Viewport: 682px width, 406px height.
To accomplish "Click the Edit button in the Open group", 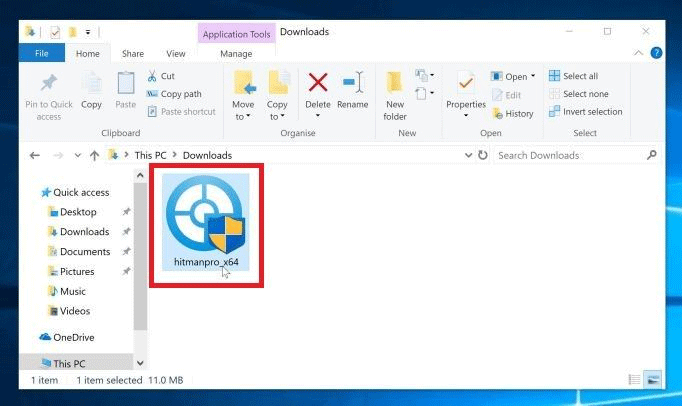I will pos(507,95).
